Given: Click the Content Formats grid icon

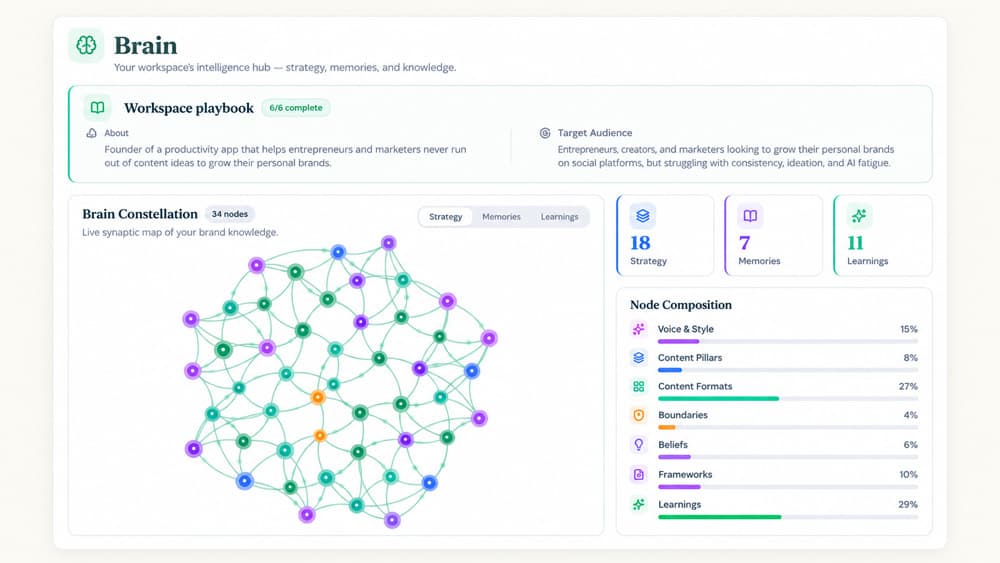Looking at the screenshot, I should coord(638,386).
